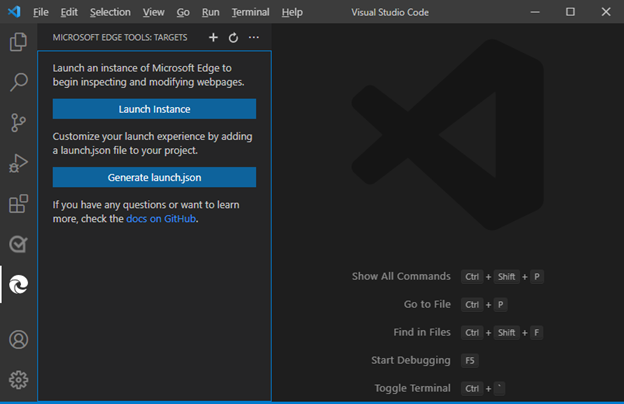Open the Accounts icon
This screenshot has width=624, height=404.
pos(18,340)
